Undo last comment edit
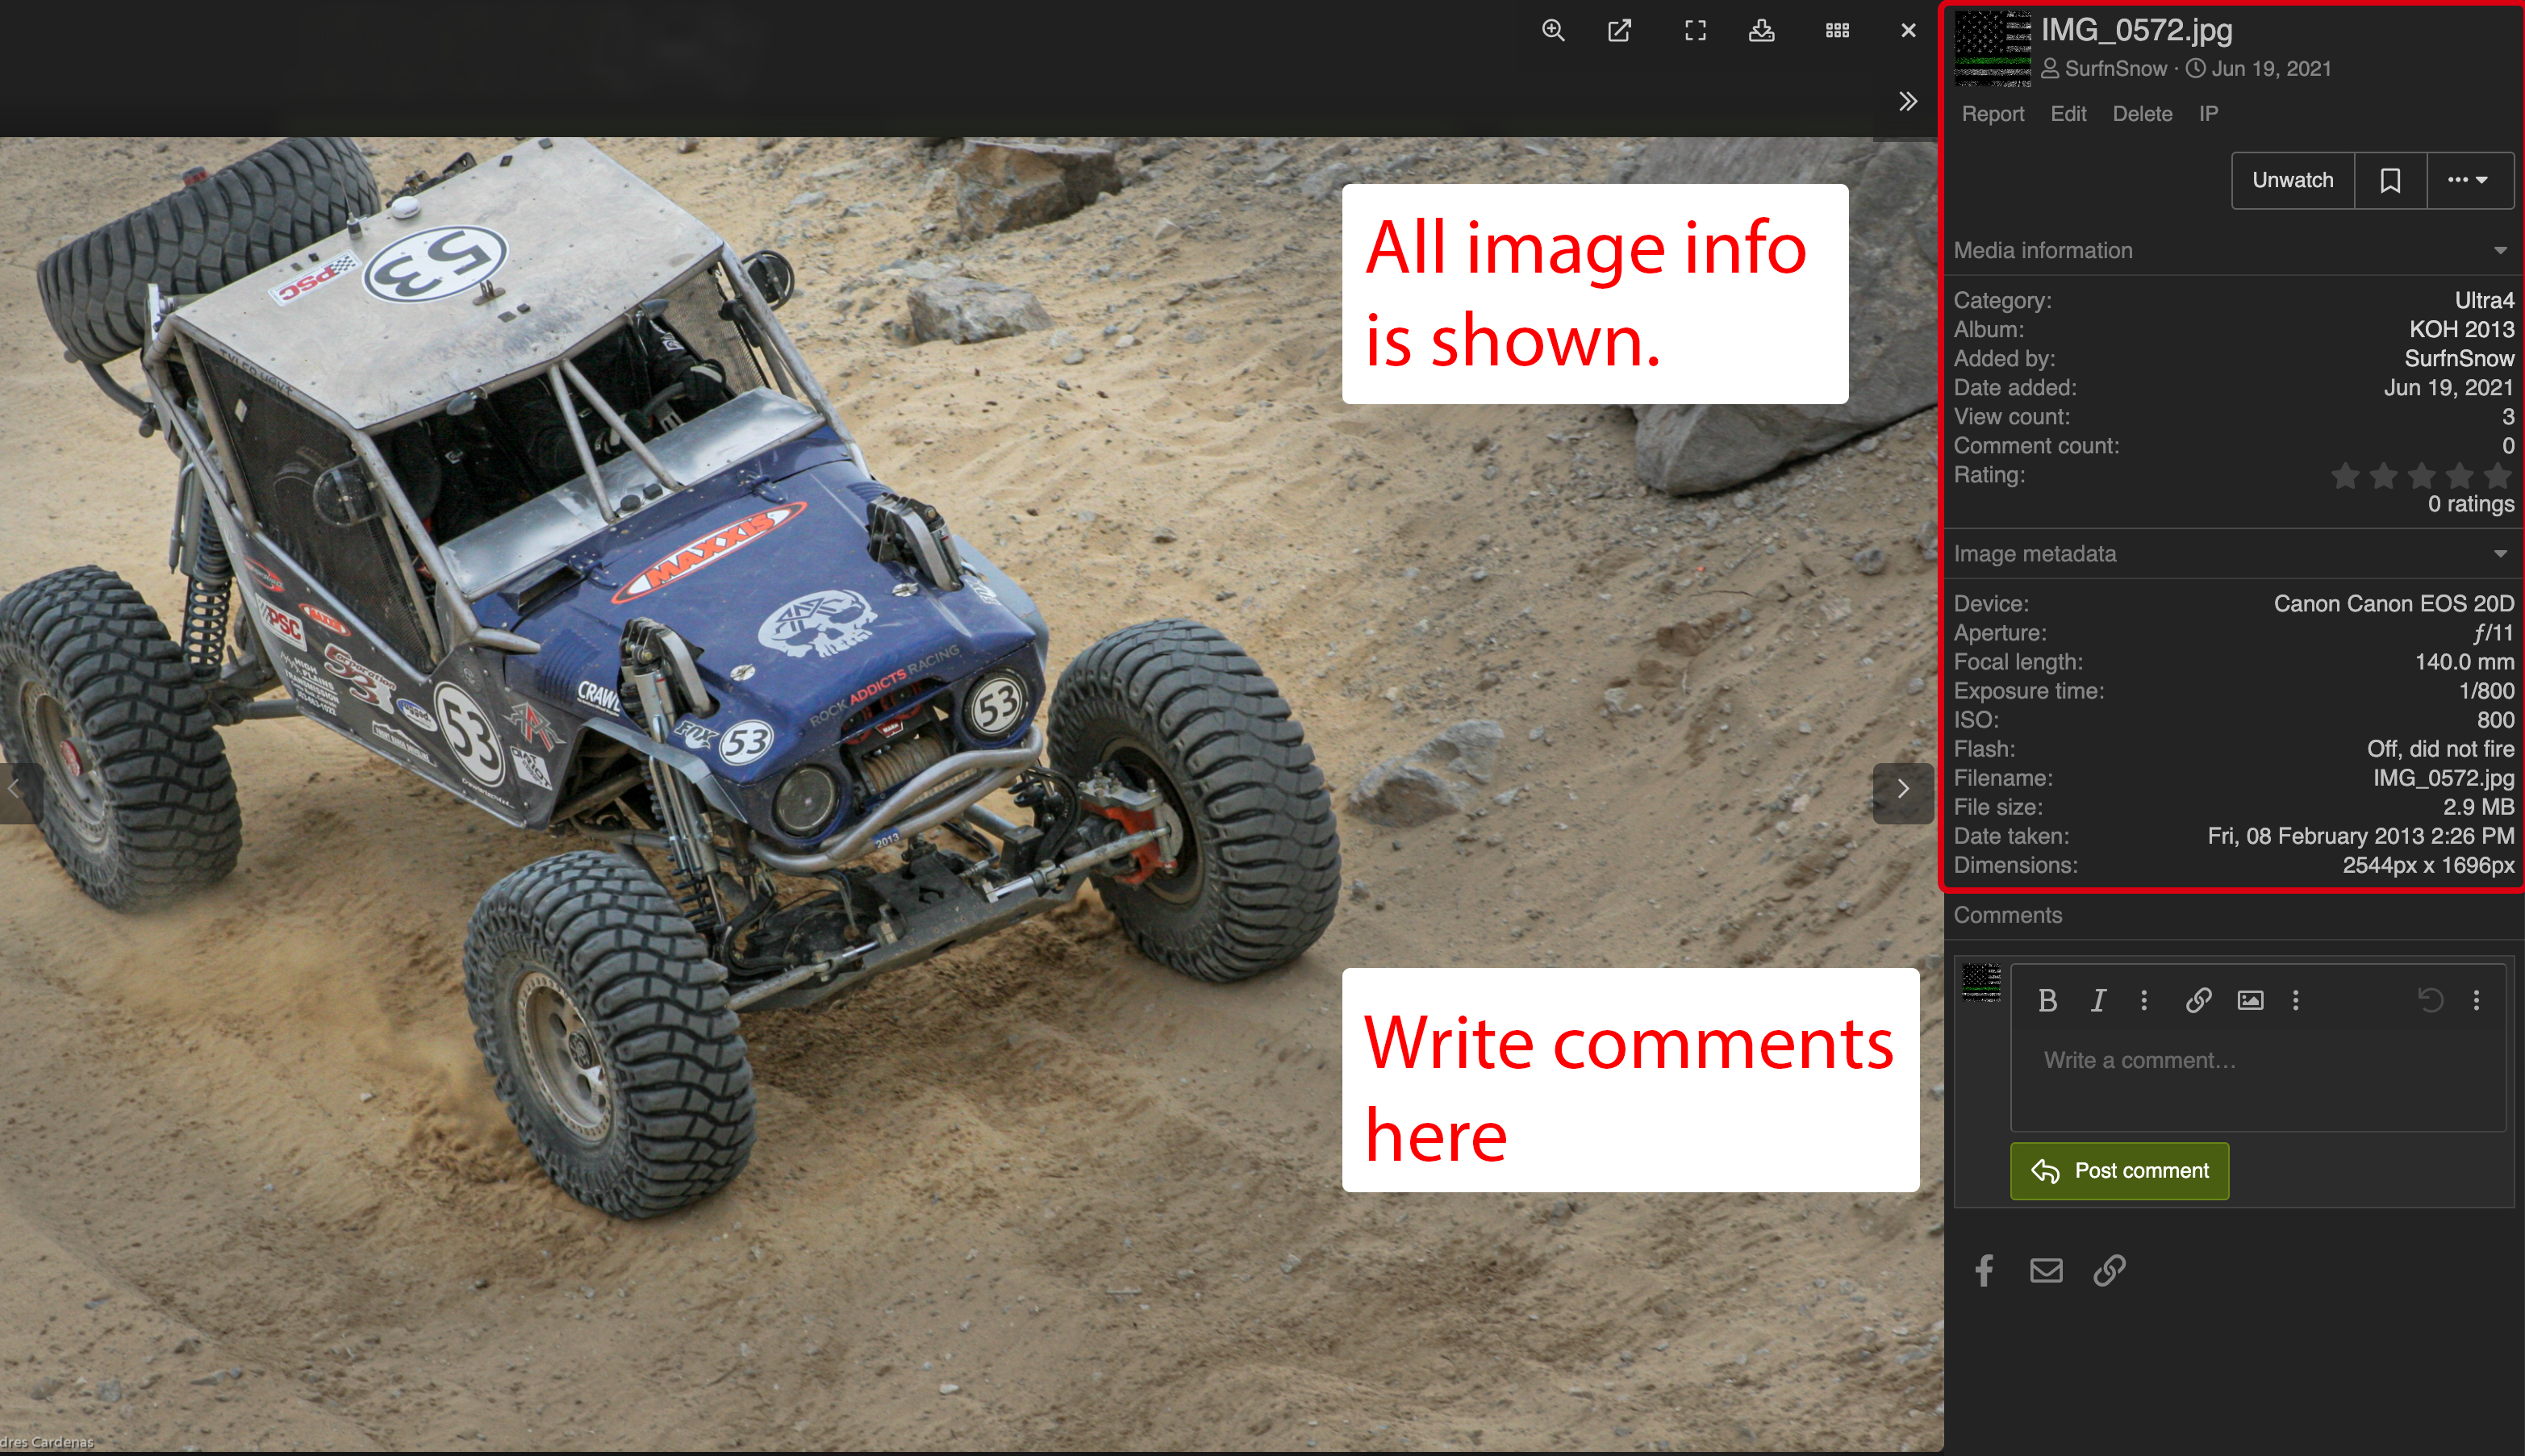The width and height of the screenshot is (2525, 1456). tap(2430, 1000)
